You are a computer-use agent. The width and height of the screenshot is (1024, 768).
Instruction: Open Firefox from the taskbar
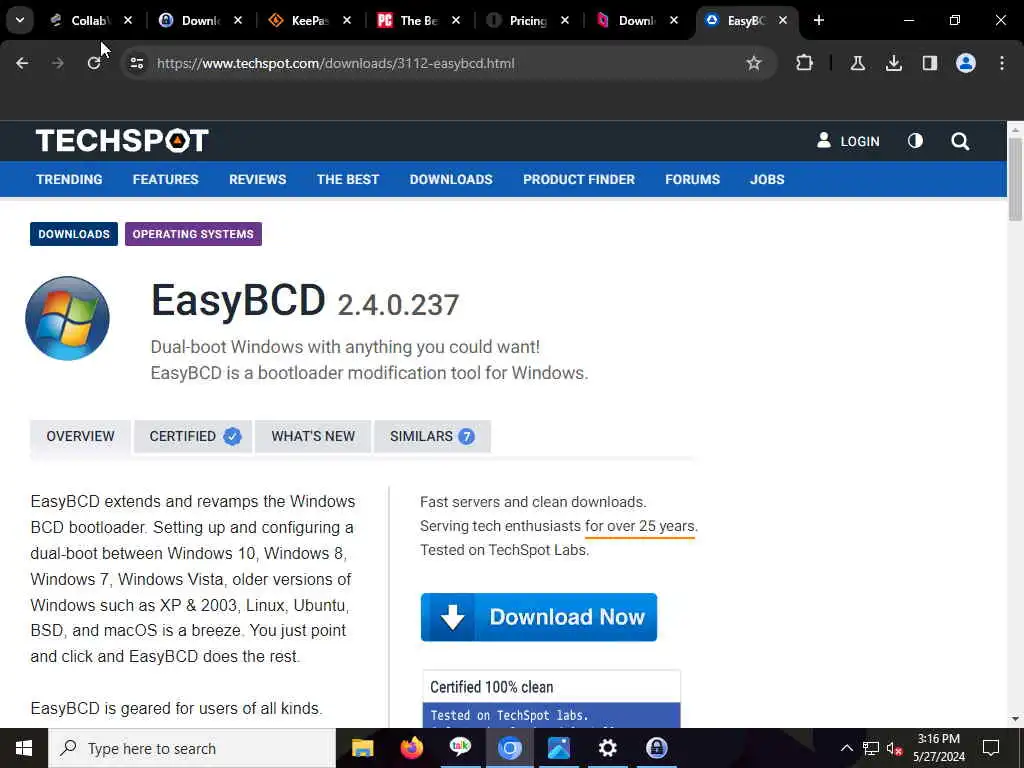(411, 748)
